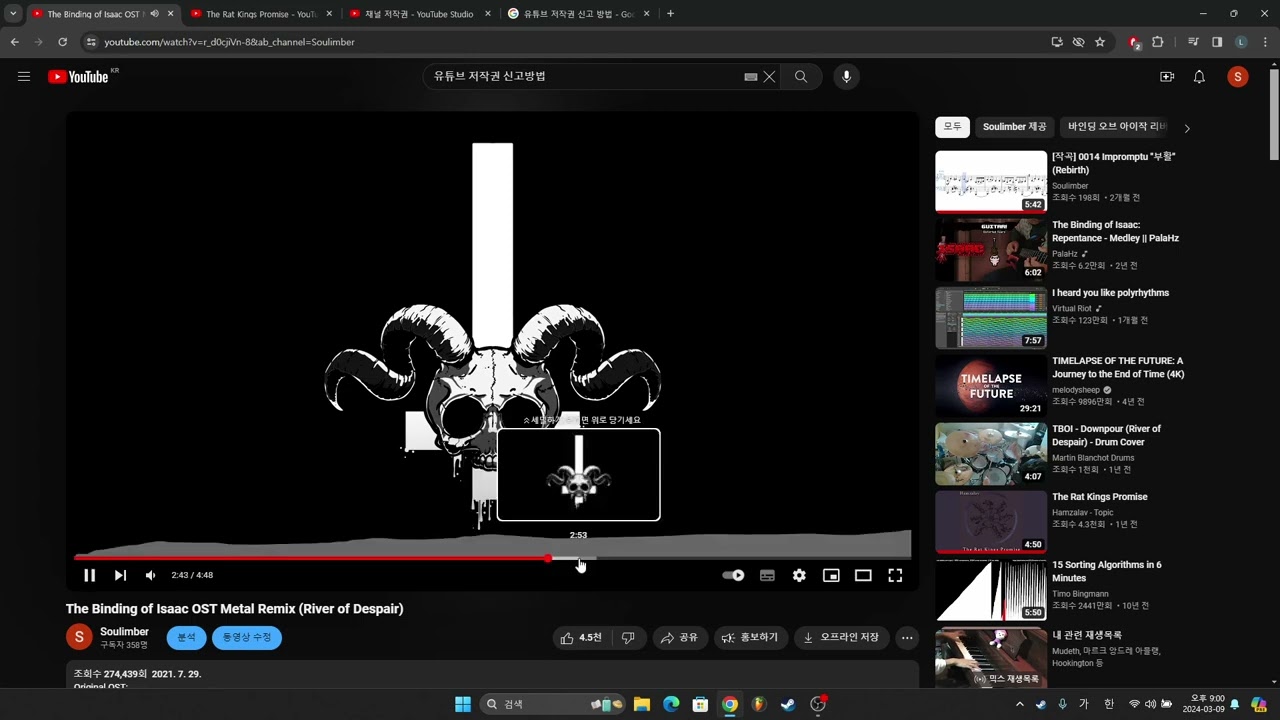Select the 'Soulimber 제공' filter chip
This screenshot has width=1280, height=720.
click(1014, 127)
